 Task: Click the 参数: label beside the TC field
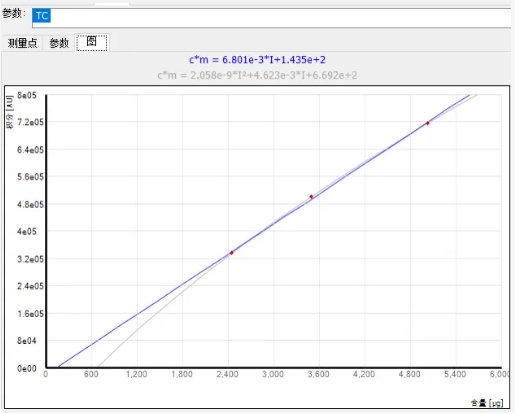(x=14, y=14)
